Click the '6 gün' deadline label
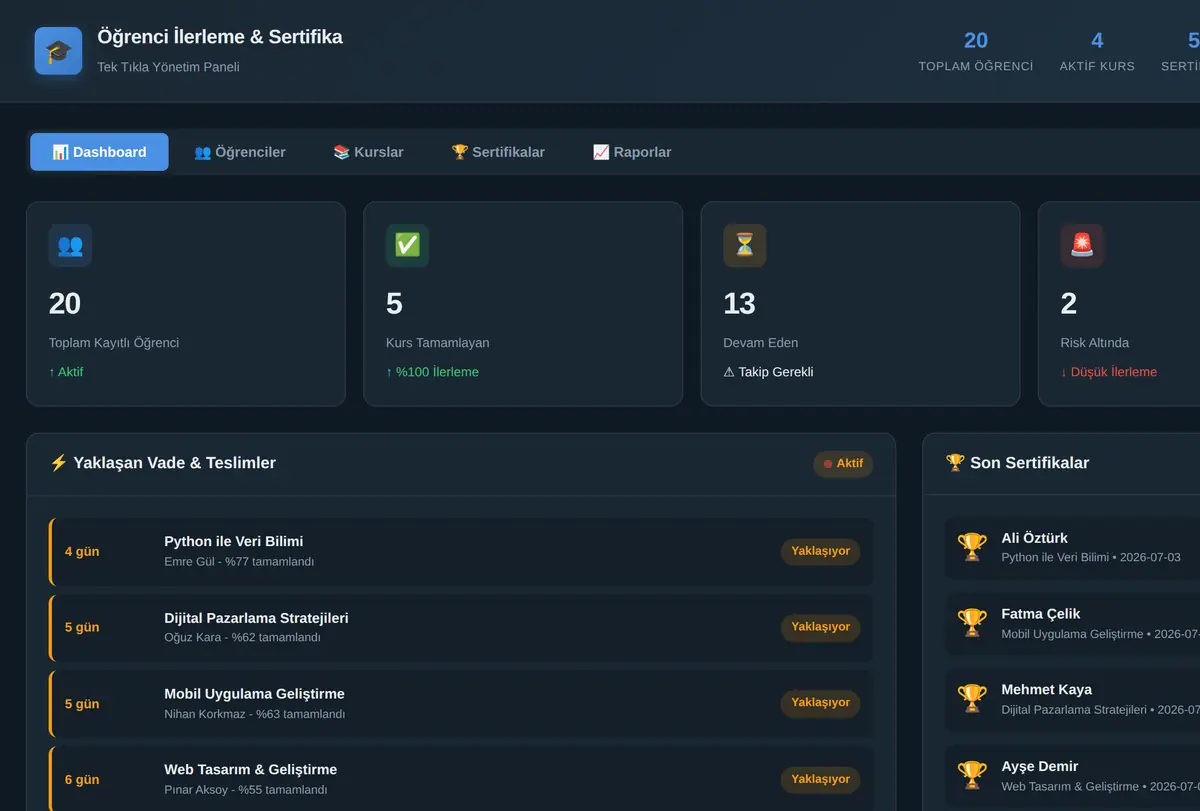The height and width of the screenshot is (811, 1200). coord(82,779)
